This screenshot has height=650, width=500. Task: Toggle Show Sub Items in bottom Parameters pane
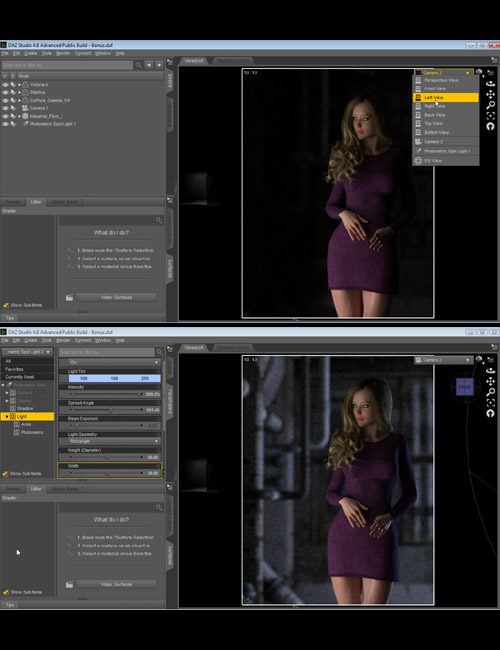point(5,473)
